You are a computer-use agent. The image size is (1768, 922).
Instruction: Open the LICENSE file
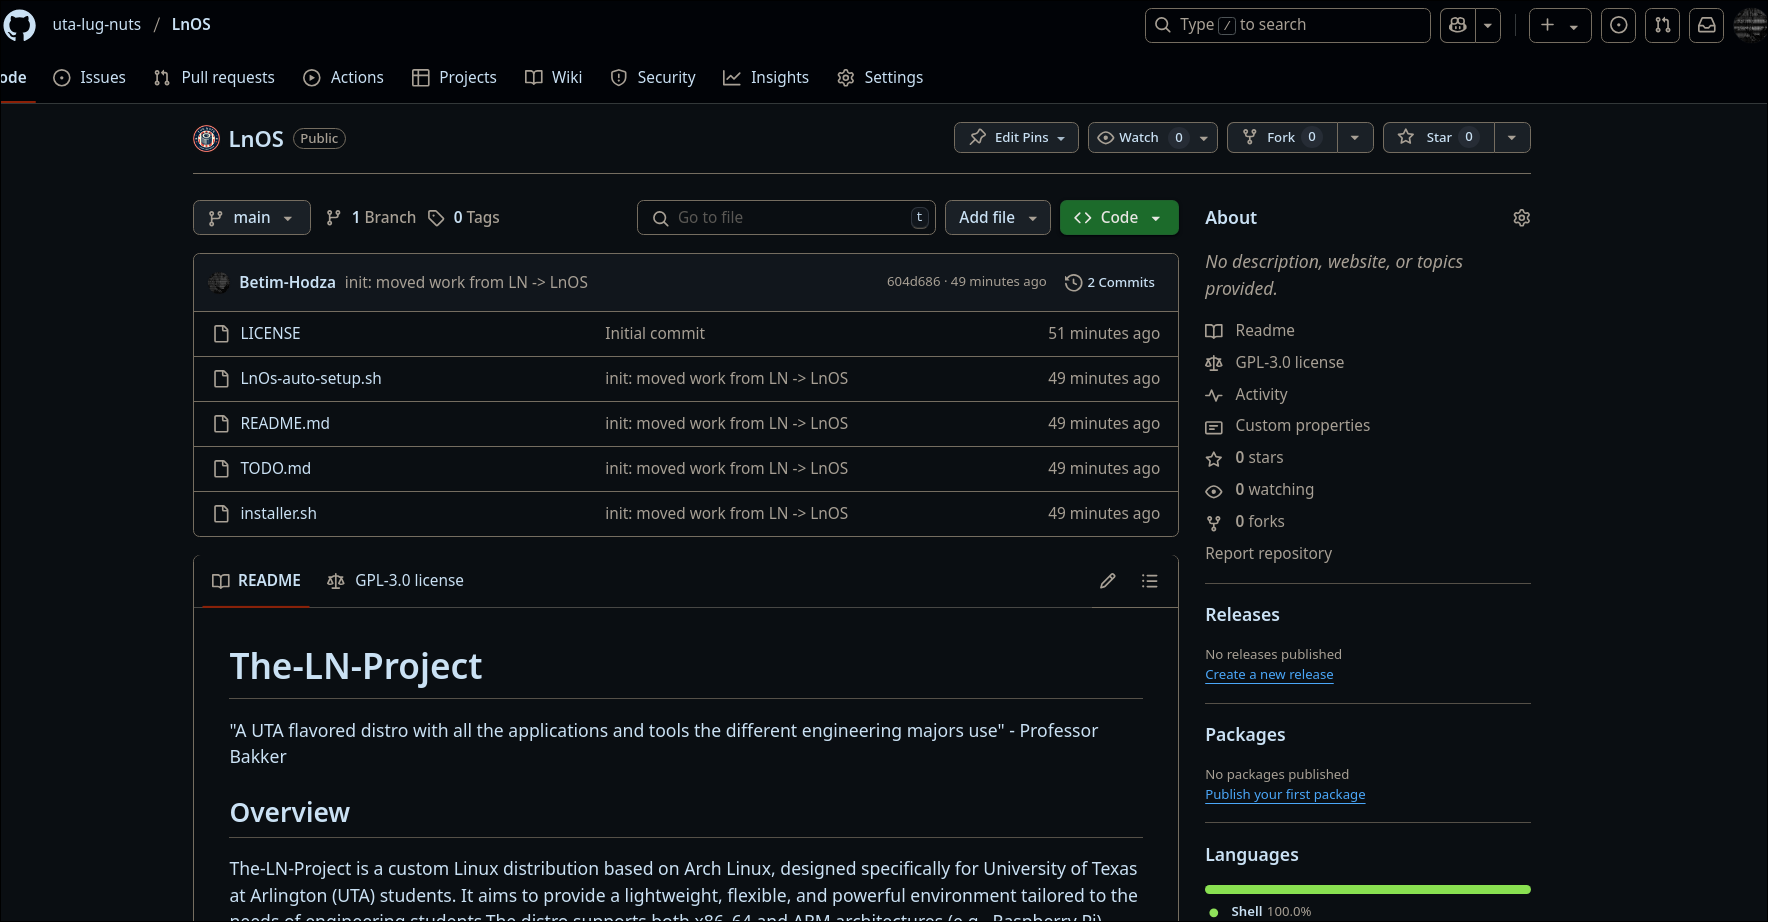(270, 333)
